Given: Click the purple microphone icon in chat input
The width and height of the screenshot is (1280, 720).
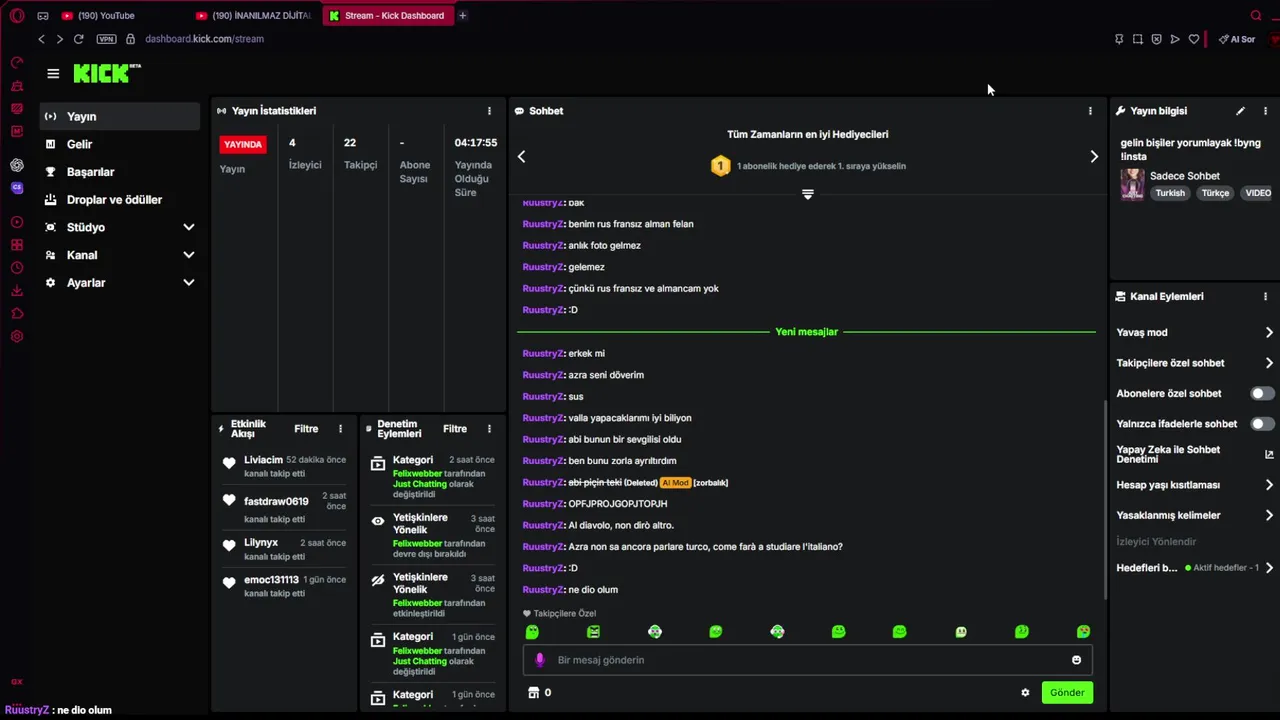Looking at the screenshot, I should (540, 660).
